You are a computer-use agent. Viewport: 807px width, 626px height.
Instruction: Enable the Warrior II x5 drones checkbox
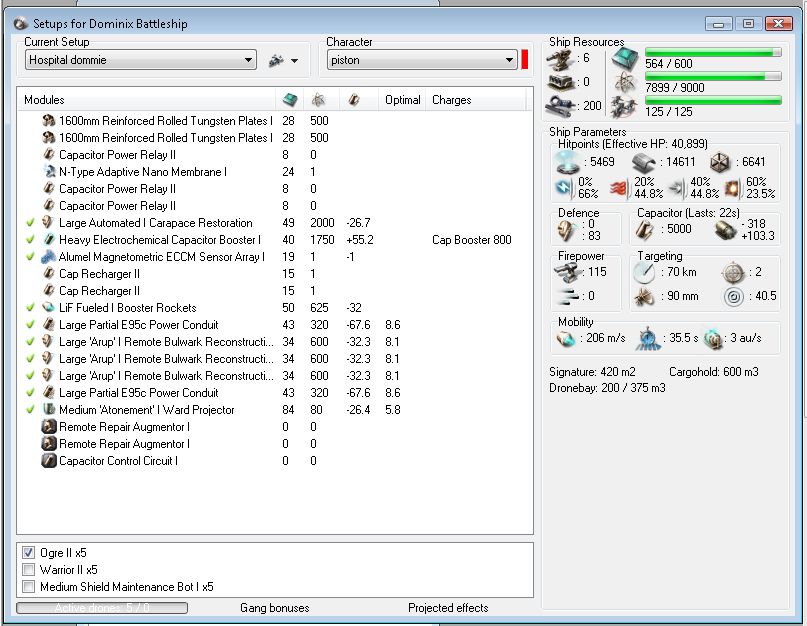(28, 570)
